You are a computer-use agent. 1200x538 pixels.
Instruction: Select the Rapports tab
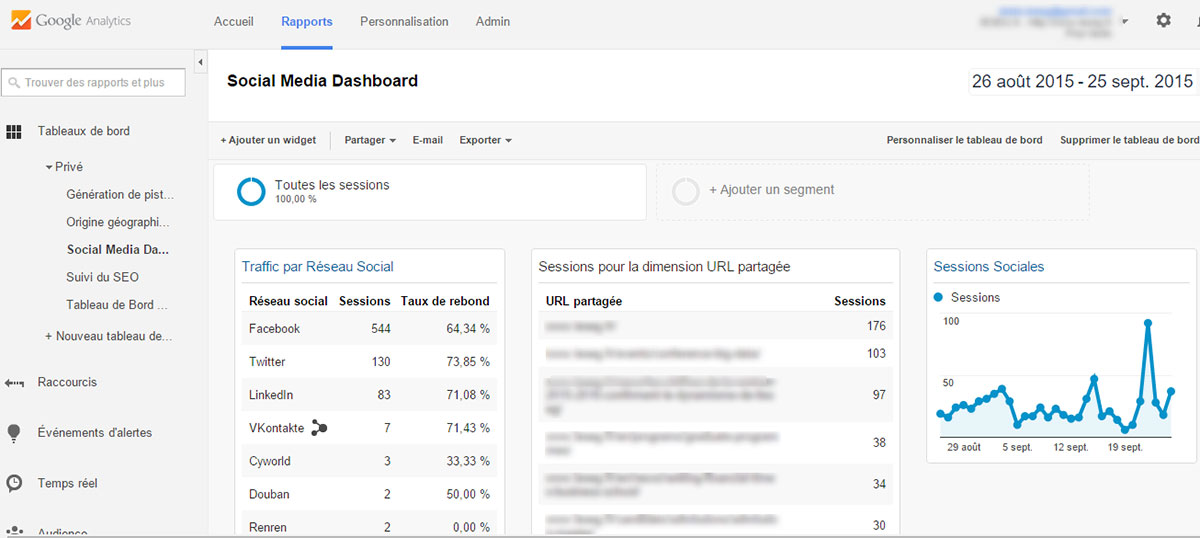pyautogui.click(x=307, y=21)
